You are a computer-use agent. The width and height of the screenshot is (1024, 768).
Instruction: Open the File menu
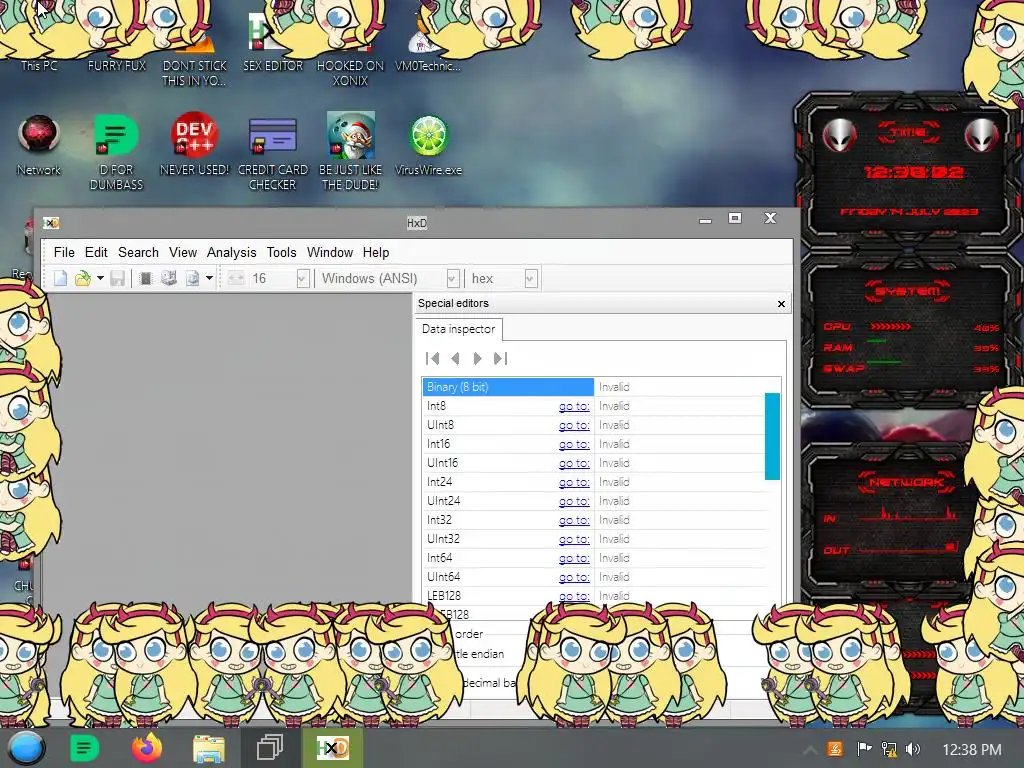click(x=64, y=252)
